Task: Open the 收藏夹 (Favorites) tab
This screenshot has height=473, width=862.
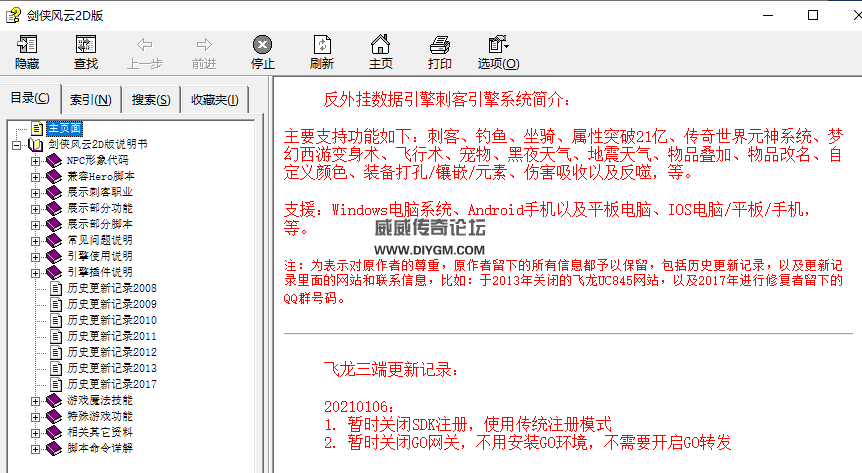Action: (214, 100)
